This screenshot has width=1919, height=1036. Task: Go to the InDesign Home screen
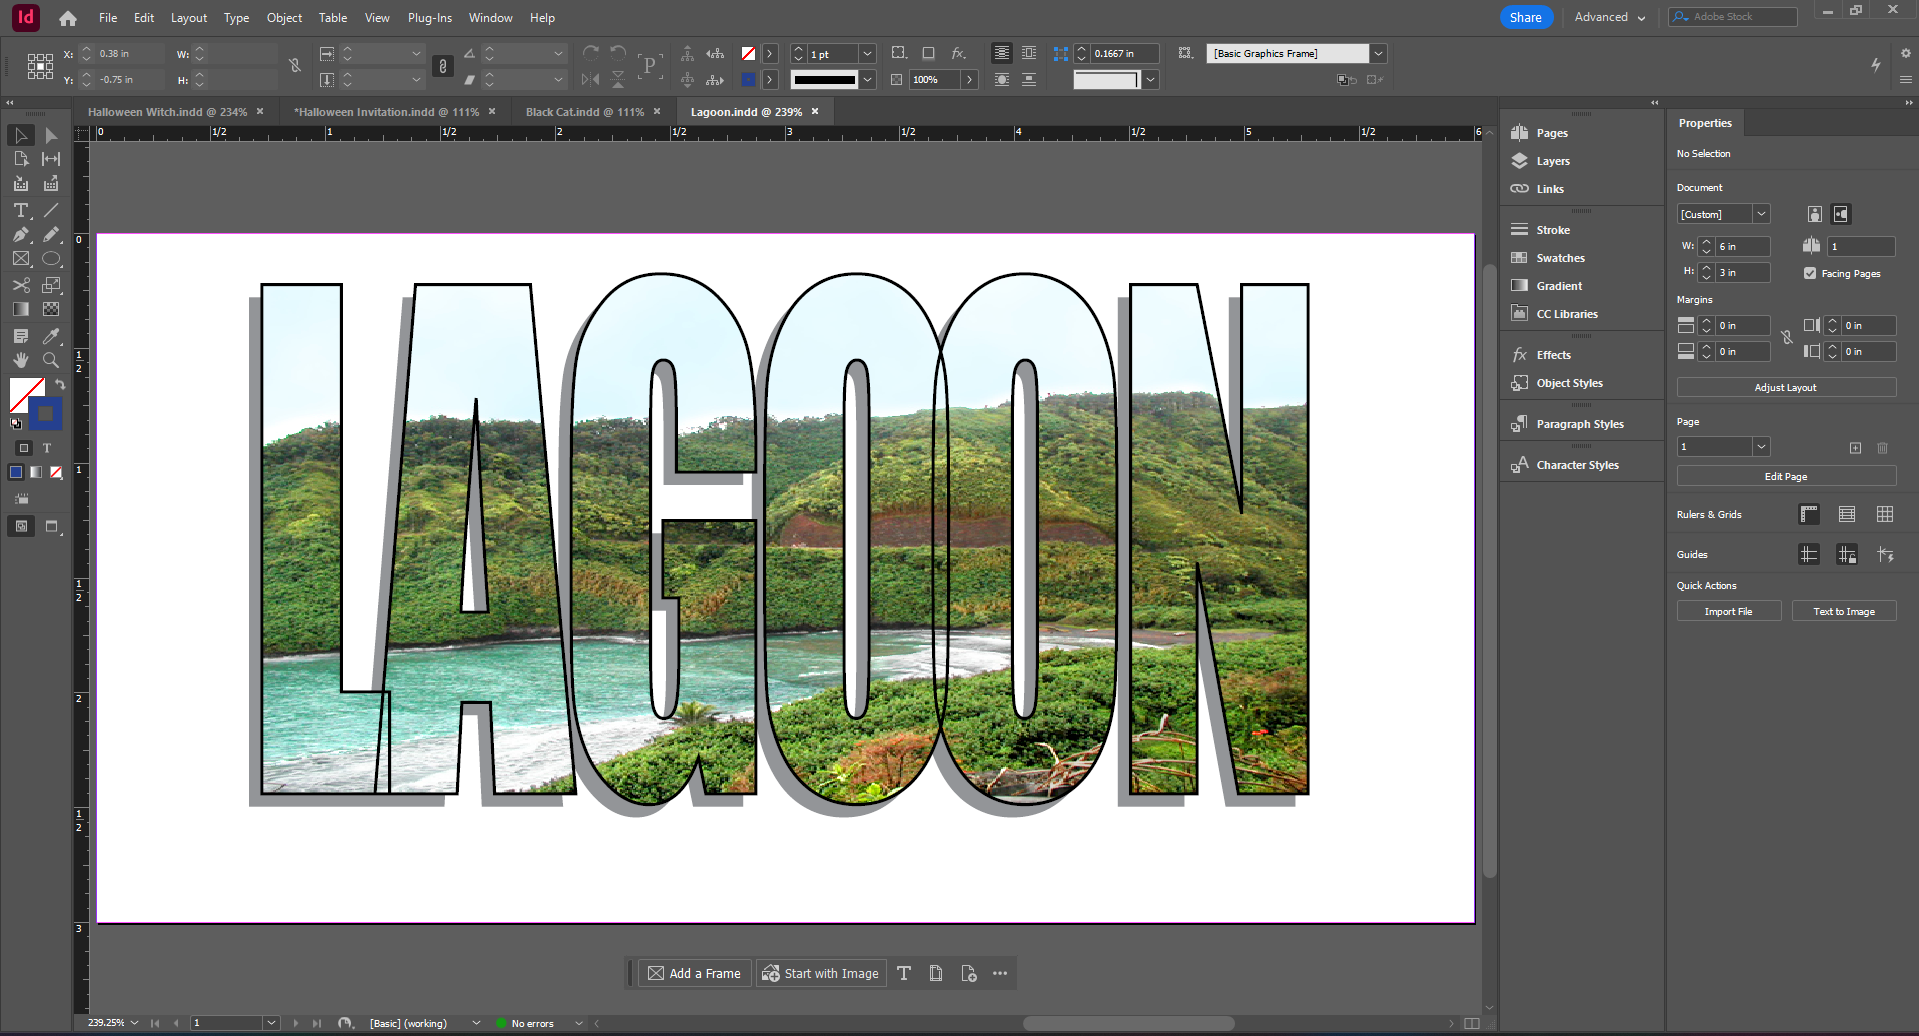68,18
